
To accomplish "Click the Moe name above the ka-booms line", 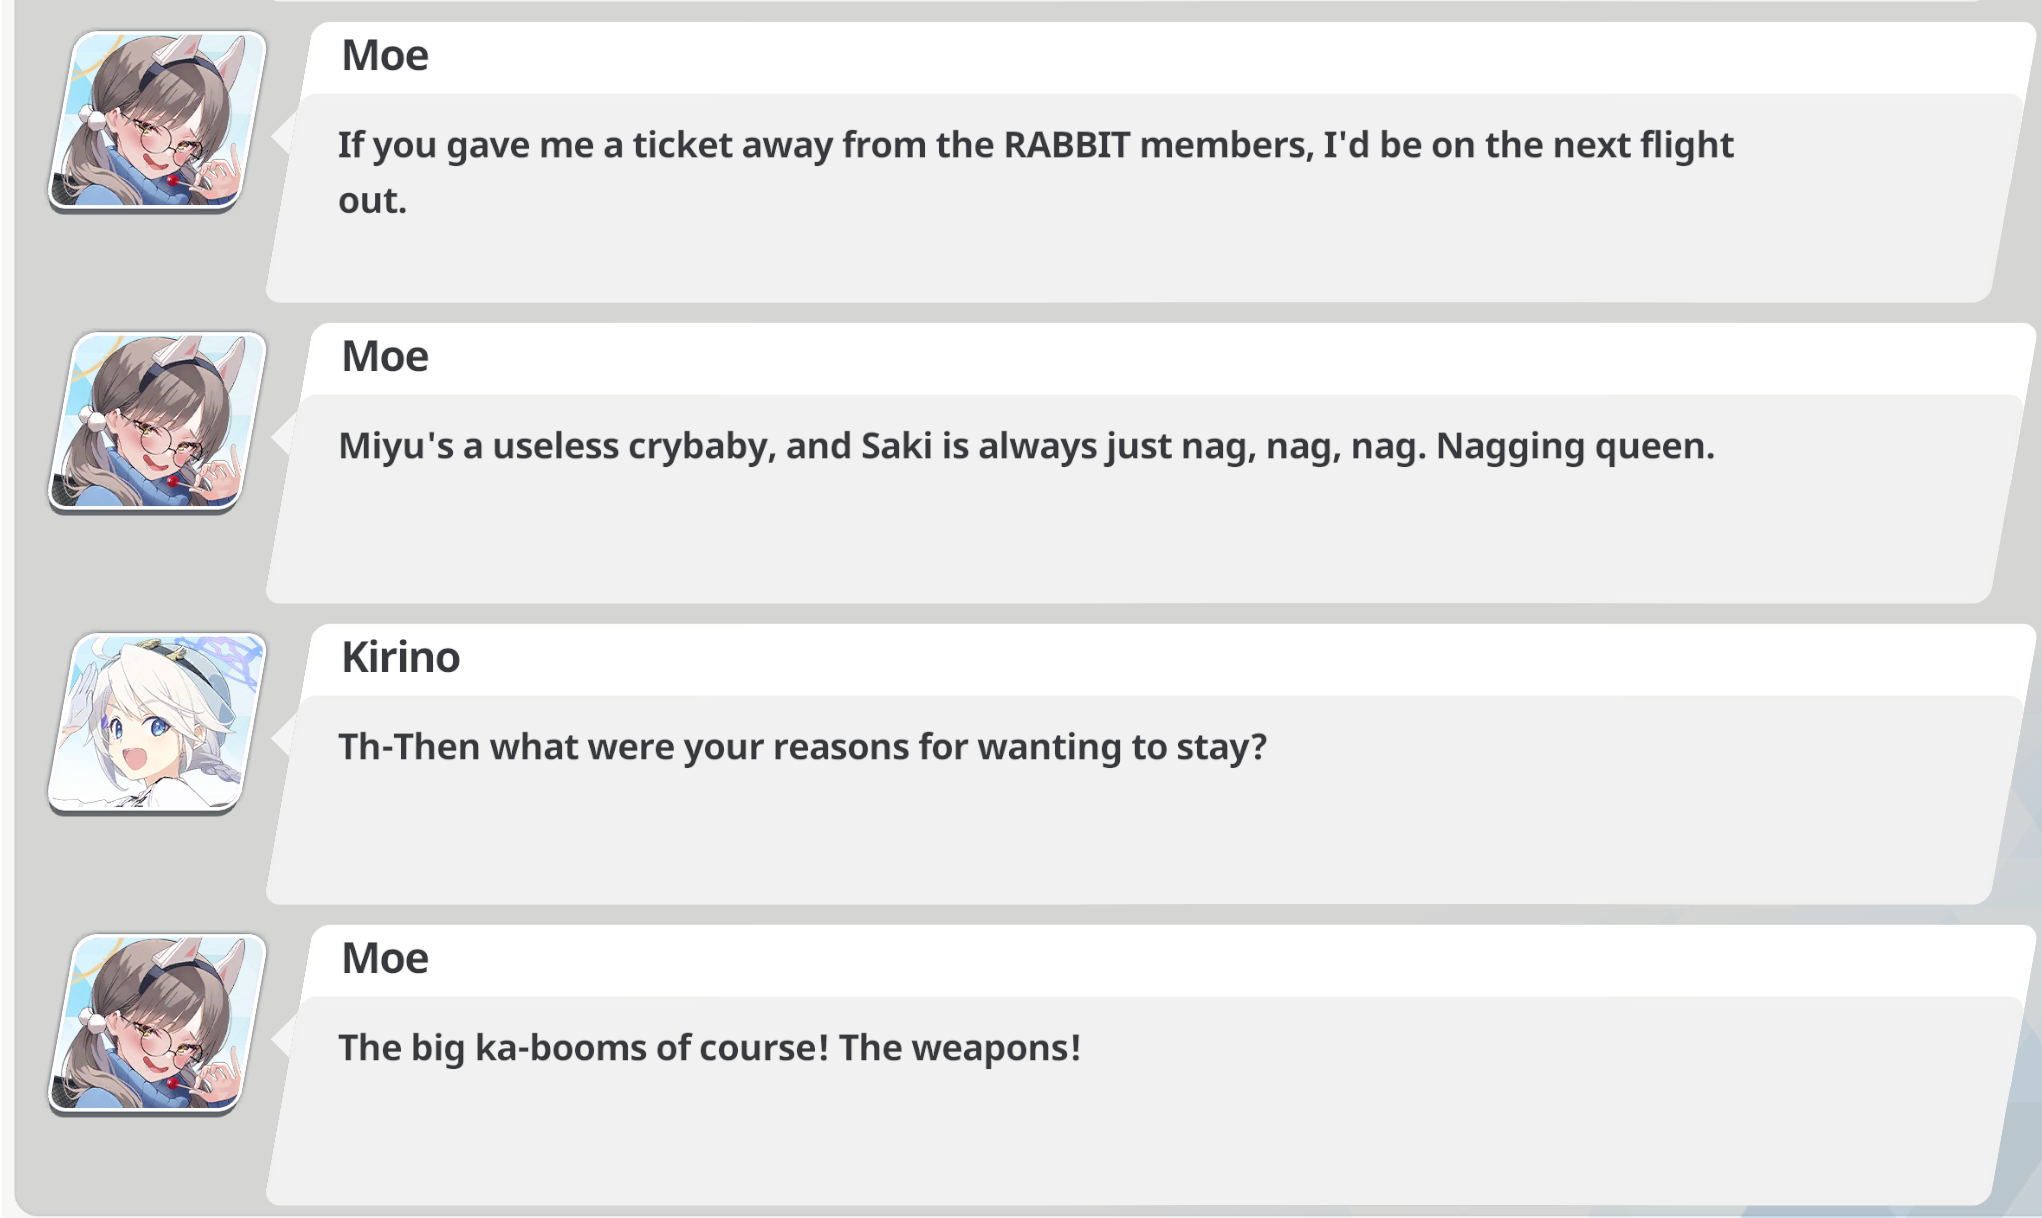I will coord(385,959).
